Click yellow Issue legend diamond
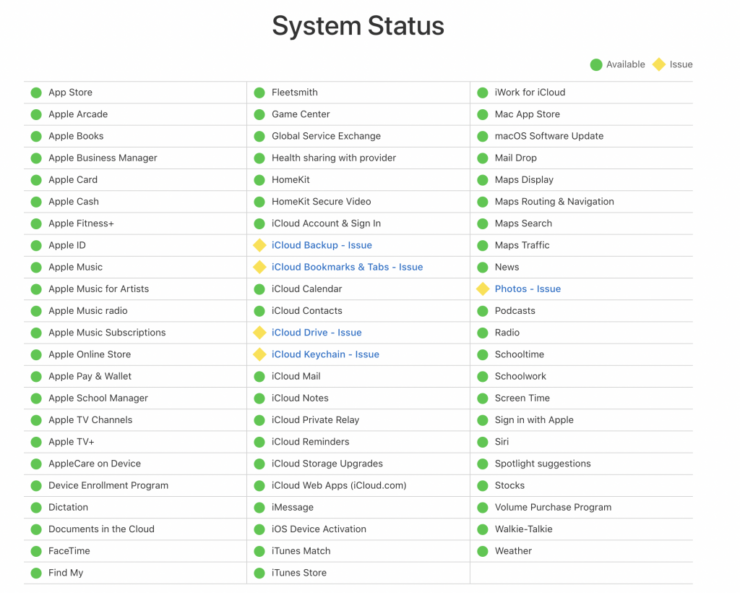 click(658, 65)
